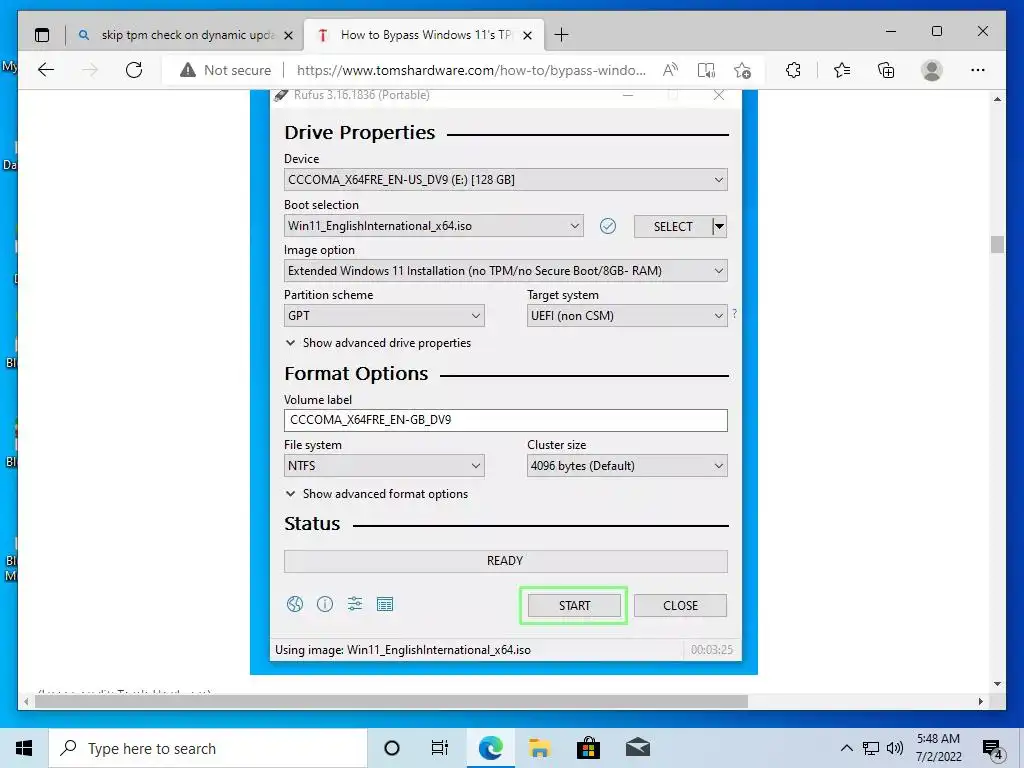Open the notification center icon
This screenshot has width=1024, height=768.
click(993, 749)
